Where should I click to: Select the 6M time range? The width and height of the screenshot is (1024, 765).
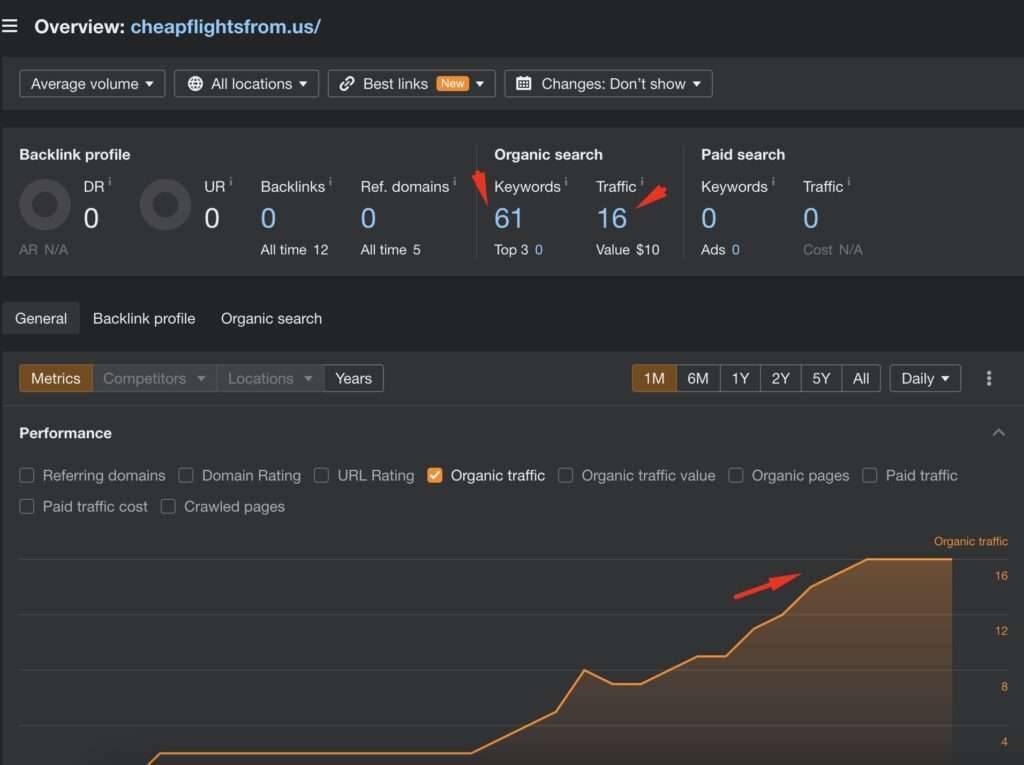point(697,378)
